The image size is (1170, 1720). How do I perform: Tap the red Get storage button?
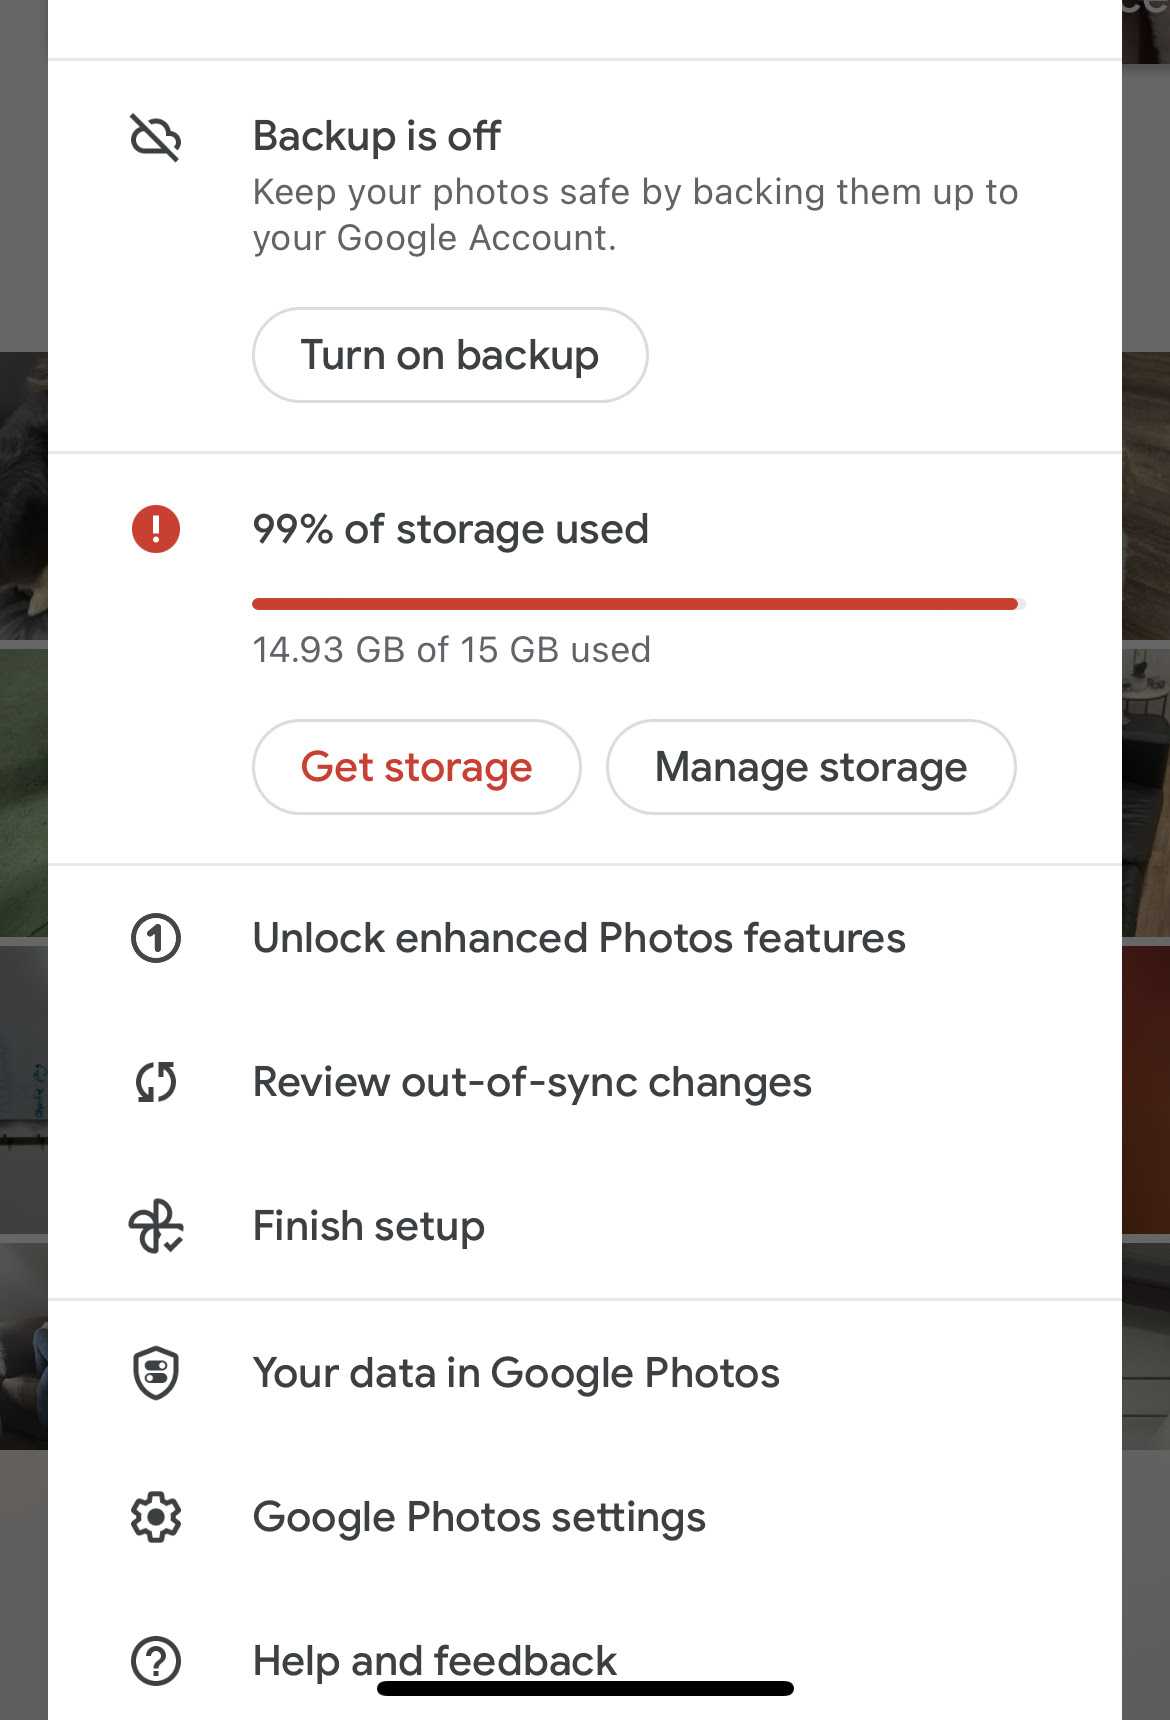pyautogui.click(x=416, y=767)
